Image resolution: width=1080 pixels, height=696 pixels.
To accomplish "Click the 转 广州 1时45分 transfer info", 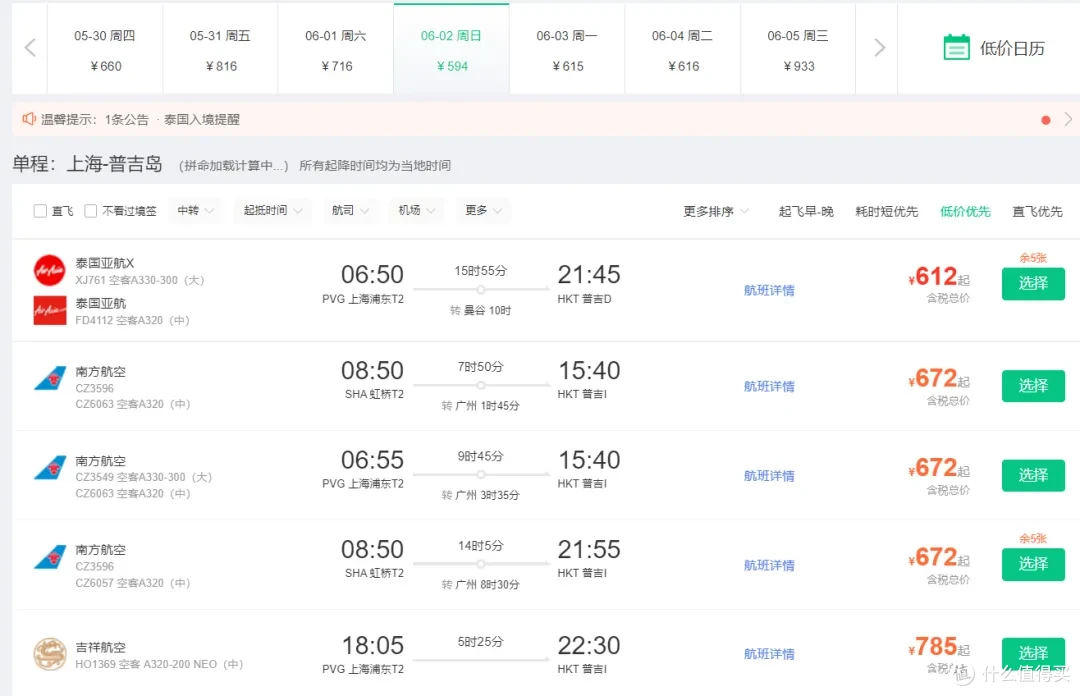I will [480, 405].
